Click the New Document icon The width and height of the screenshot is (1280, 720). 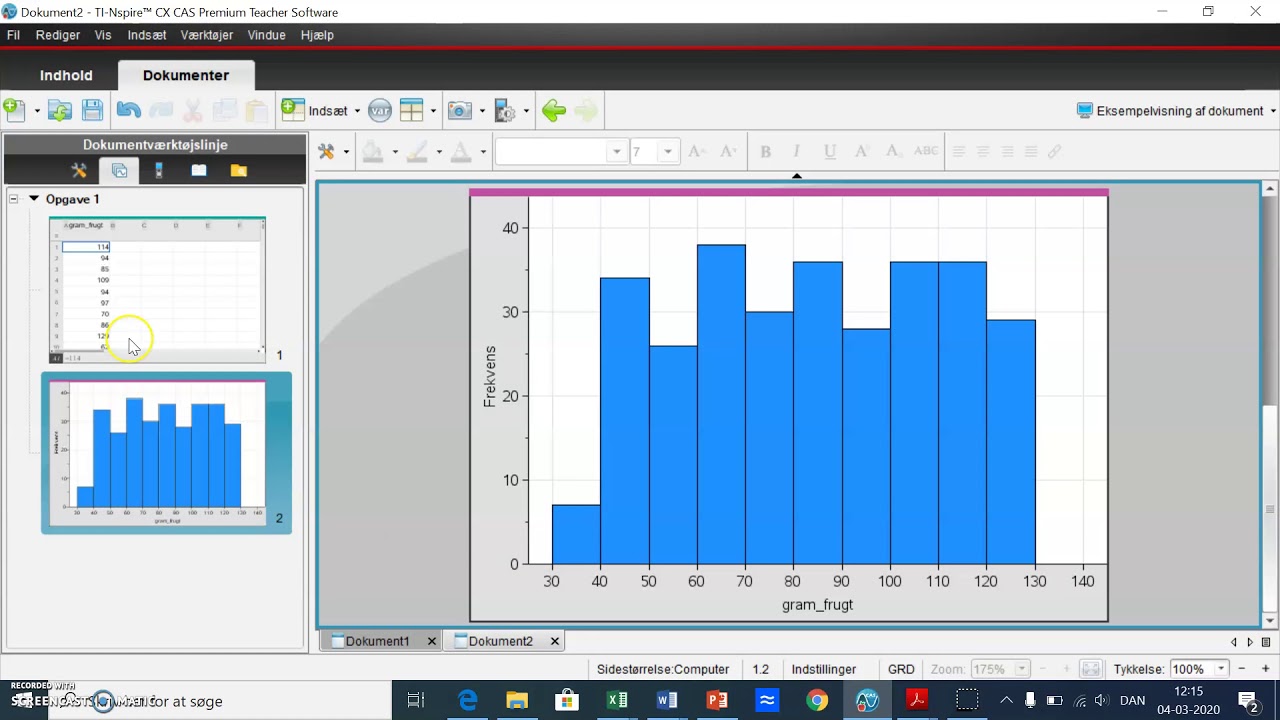[x=14, y=110]
